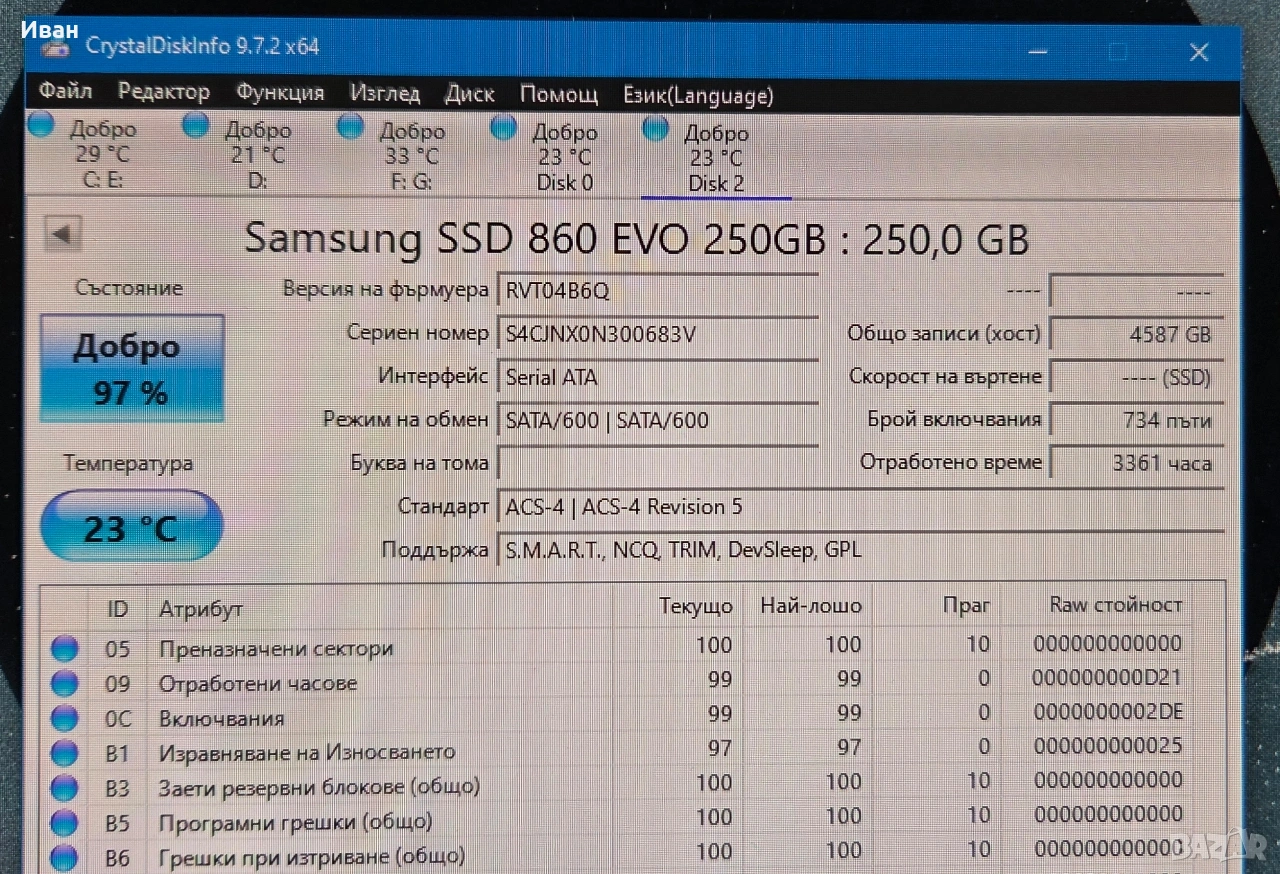Click status orb for attribute B5
The image size is (1280, 874).
64,822
